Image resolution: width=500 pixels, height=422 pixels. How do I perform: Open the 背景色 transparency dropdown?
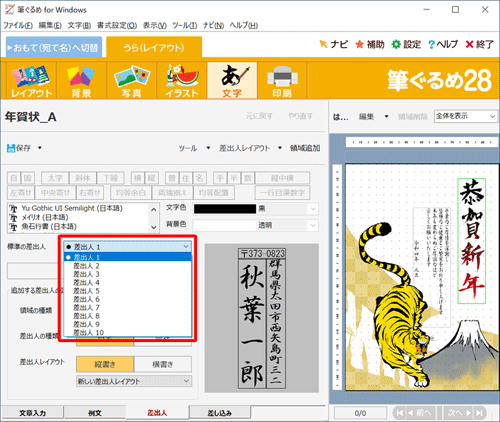point(313,225)
